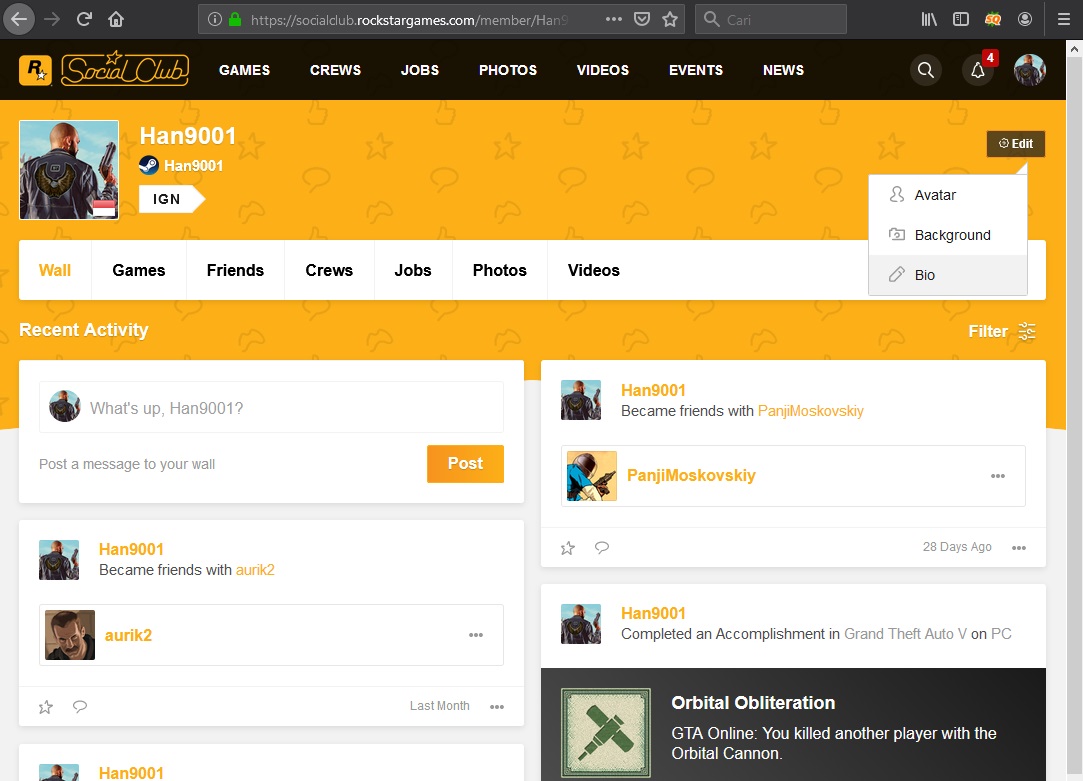Click aurik2 avatar thumbnail
This screenshot has height=781, width=1083.
pos(70,635)
